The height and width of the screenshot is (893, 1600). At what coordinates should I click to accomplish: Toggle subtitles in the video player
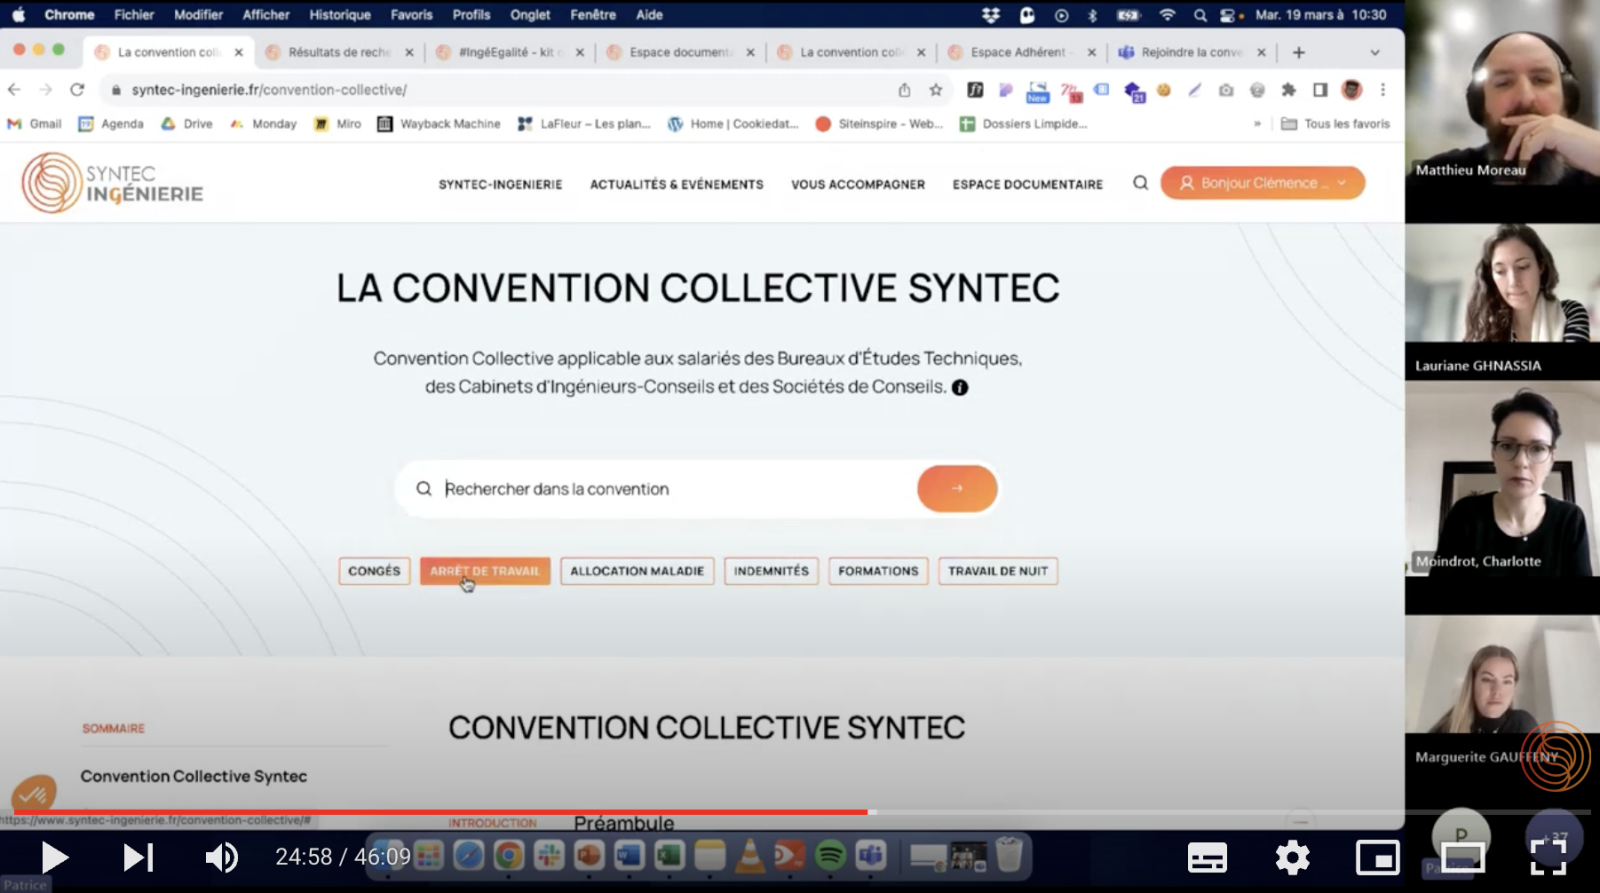point(1207,857)
